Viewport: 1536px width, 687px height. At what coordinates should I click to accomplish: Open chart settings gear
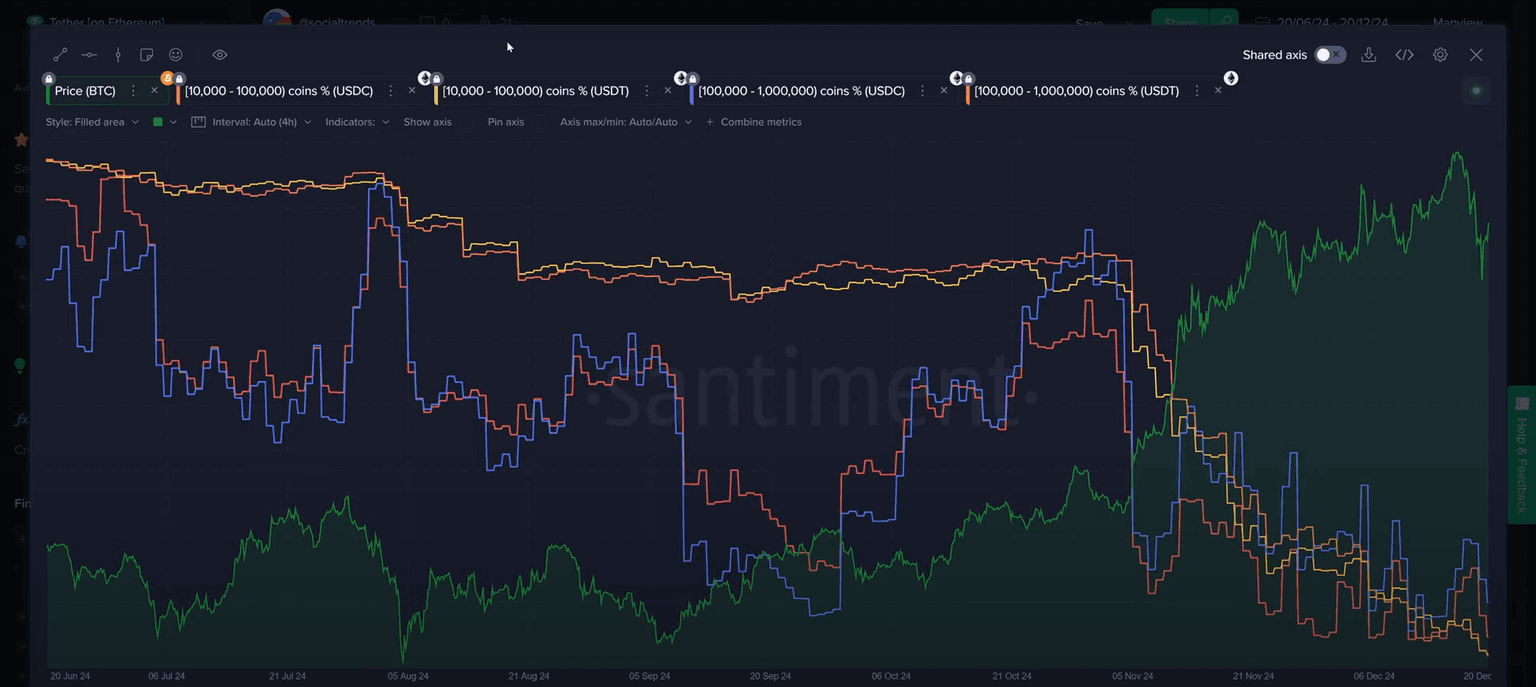(1440, 55)
